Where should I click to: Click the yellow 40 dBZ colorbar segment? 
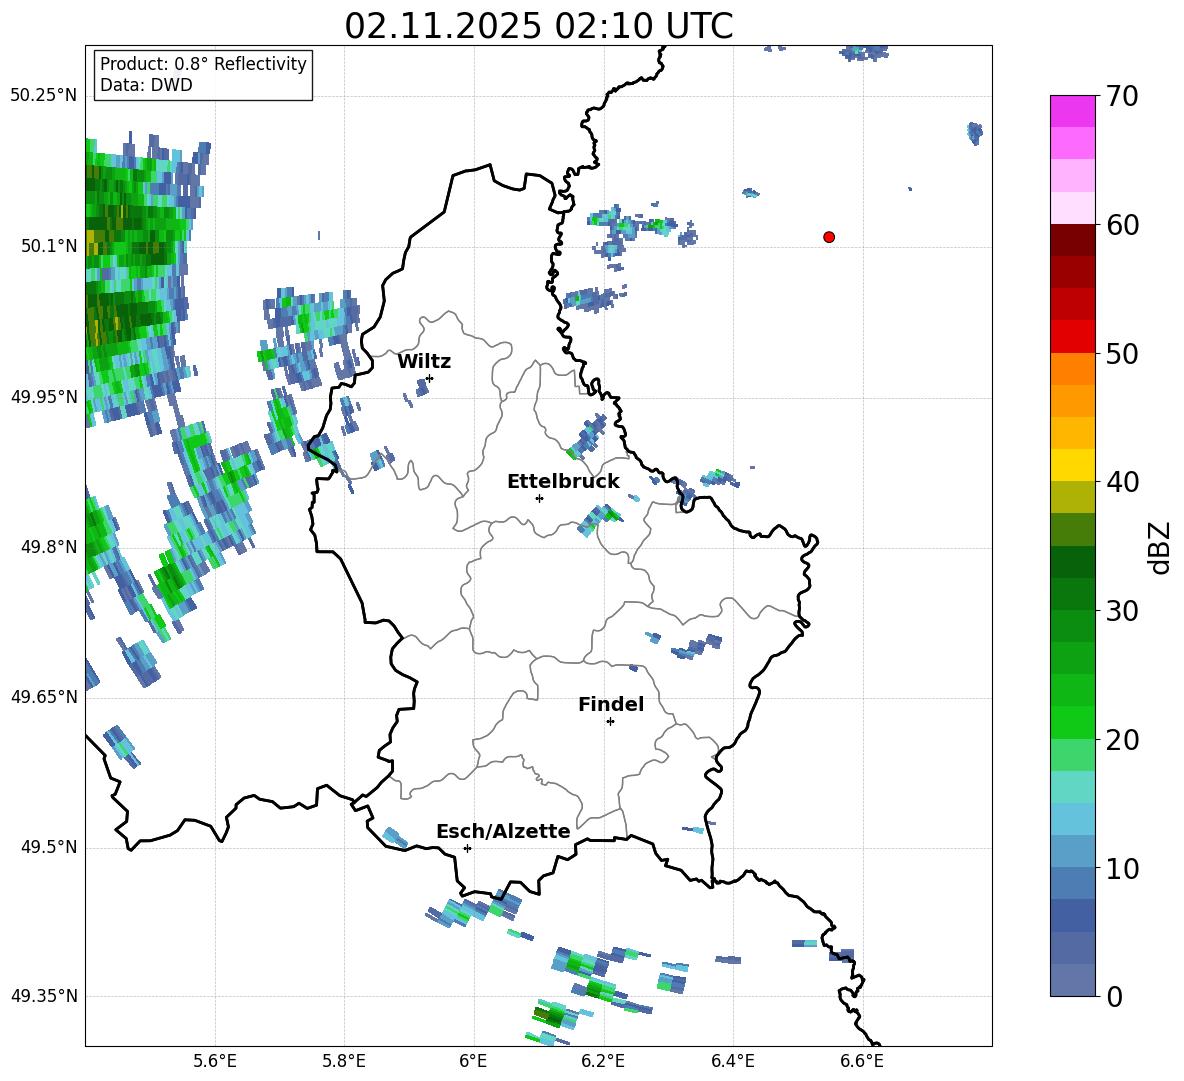[x=1072, y=465]
